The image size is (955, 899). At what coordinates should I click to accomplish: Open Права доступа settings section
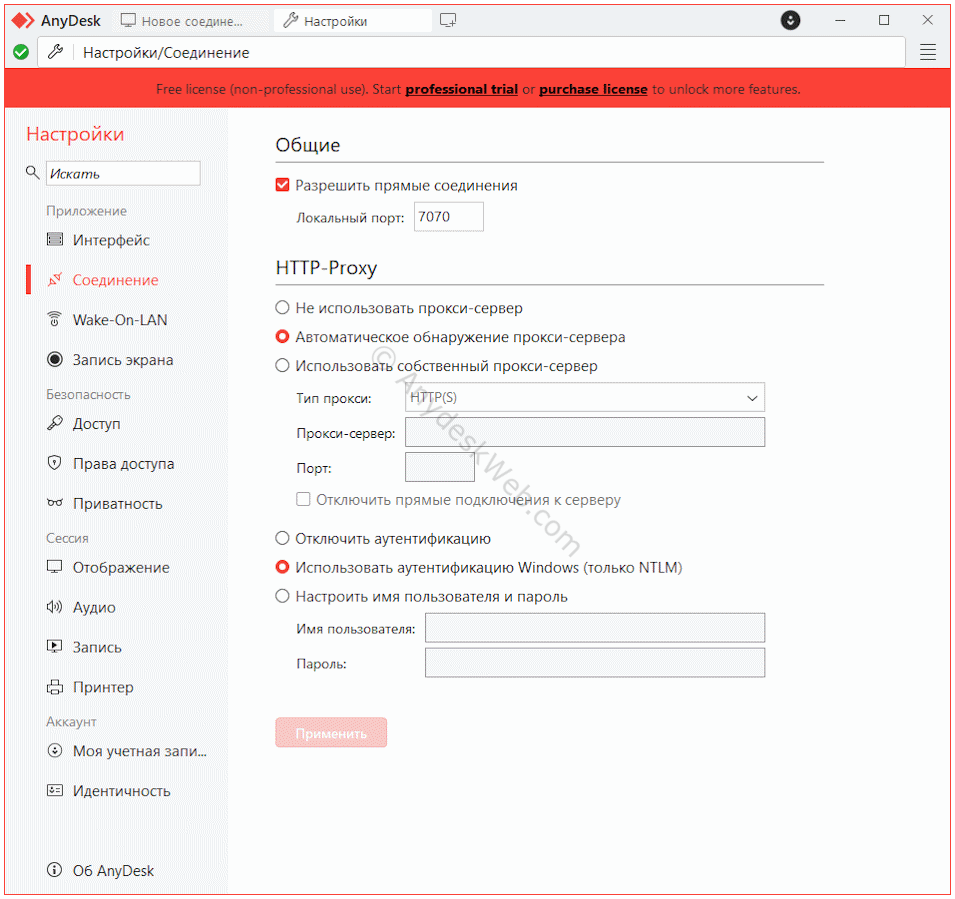coord(123,464)
